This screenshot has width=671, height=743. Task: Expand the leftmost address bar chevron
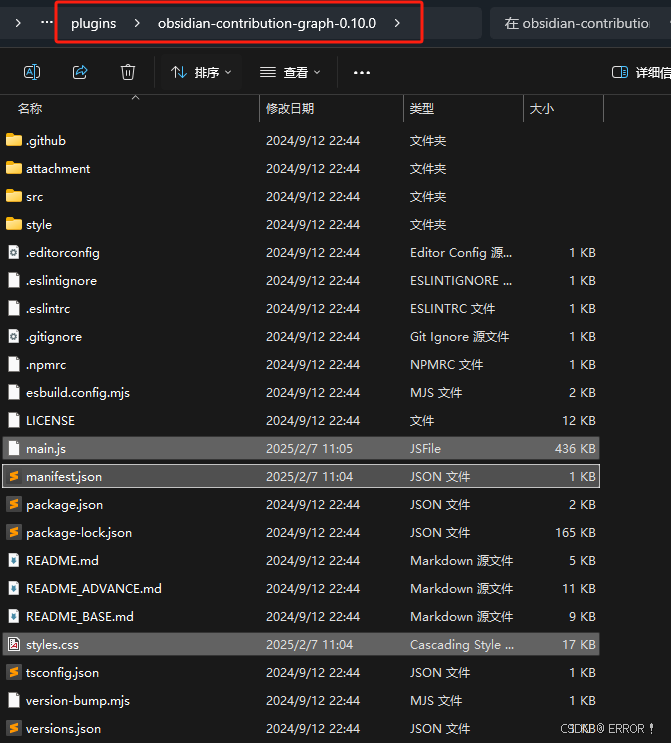point(18,23)
